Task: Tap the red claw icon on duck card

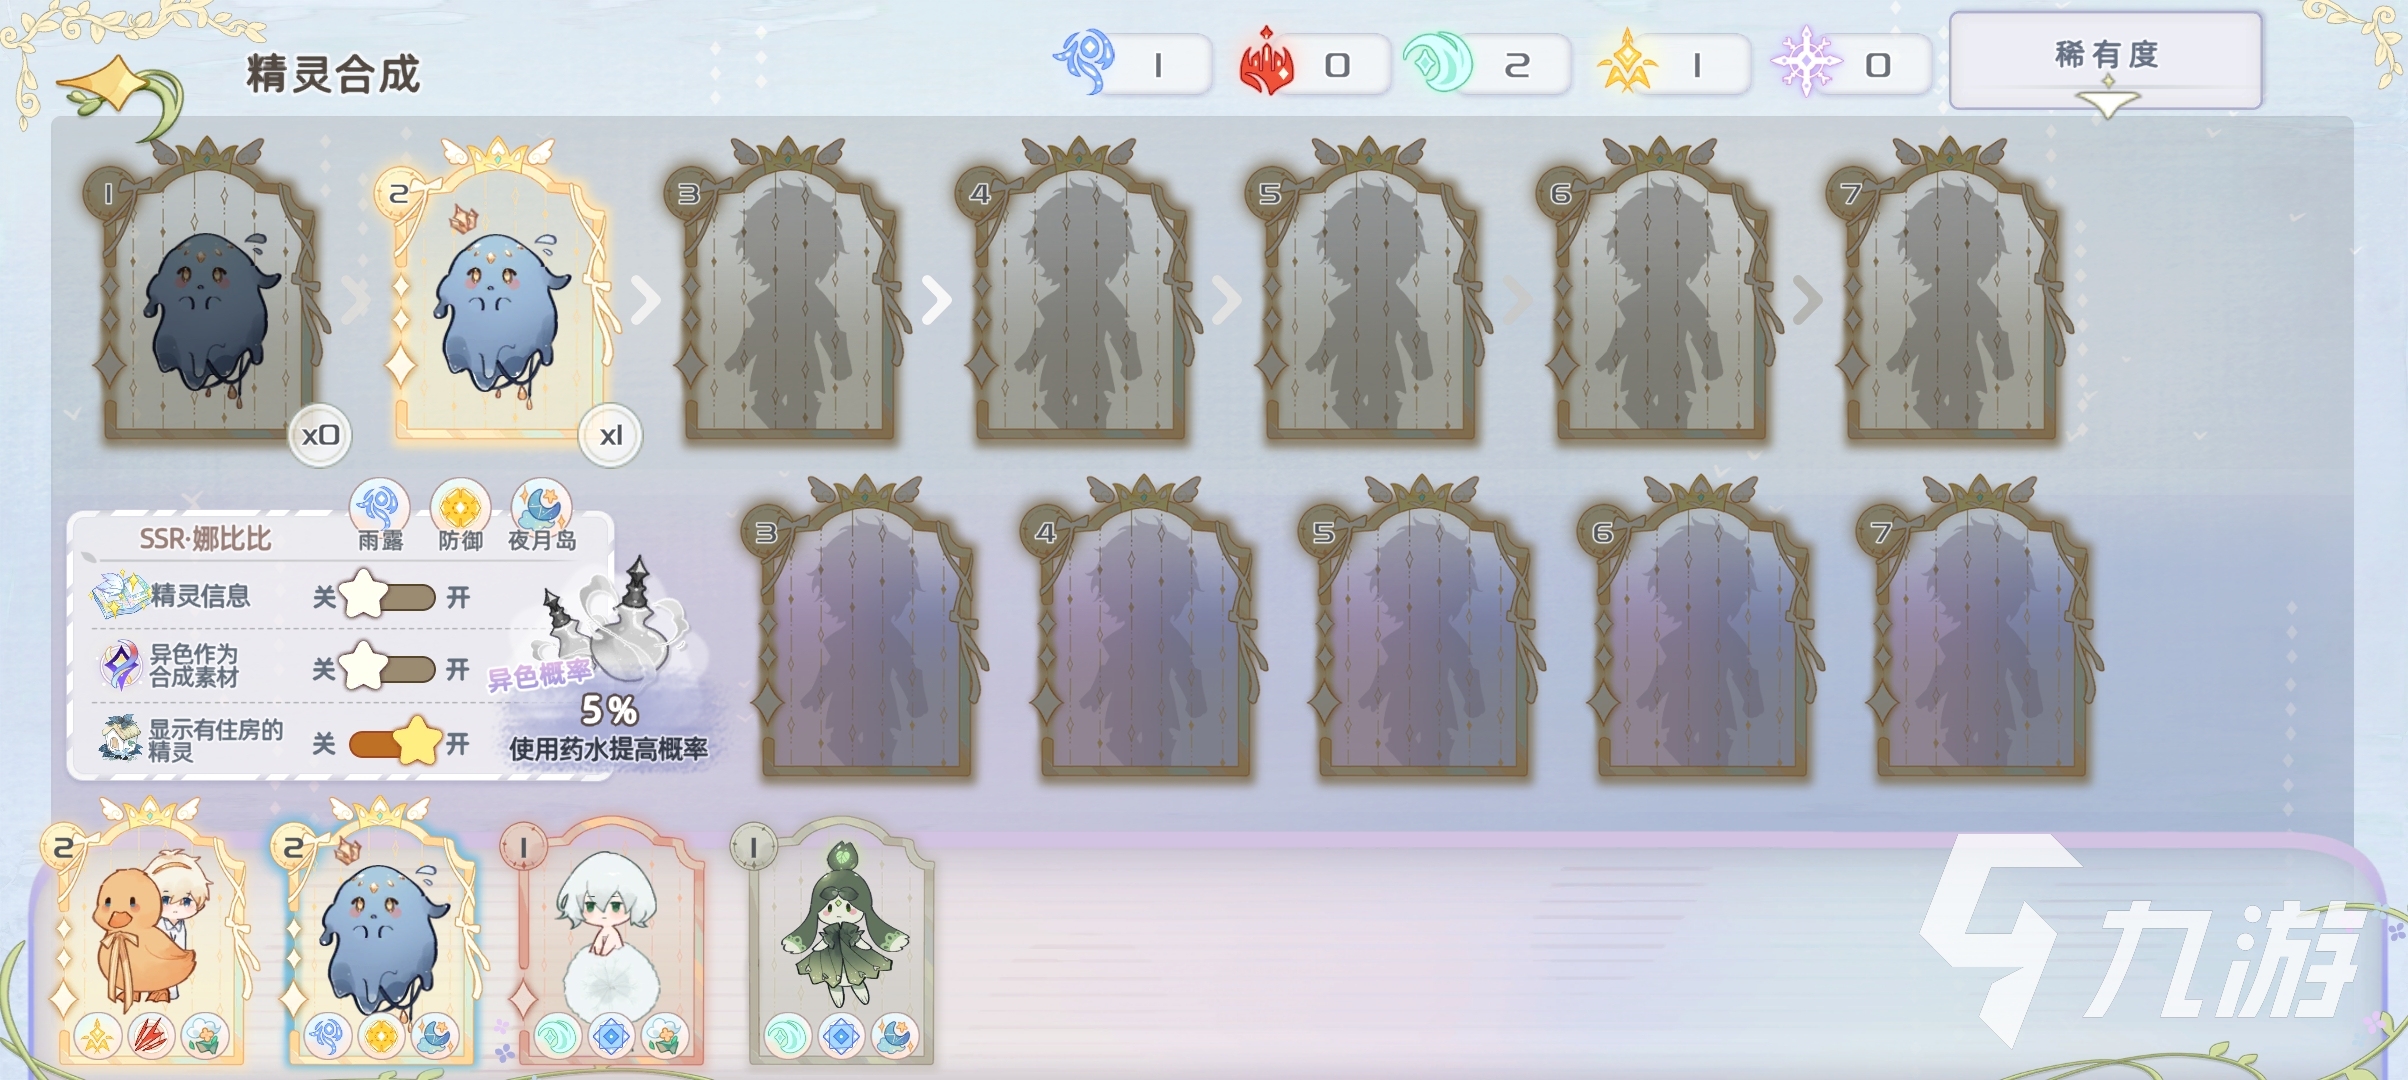Action: pos(151,1036)
